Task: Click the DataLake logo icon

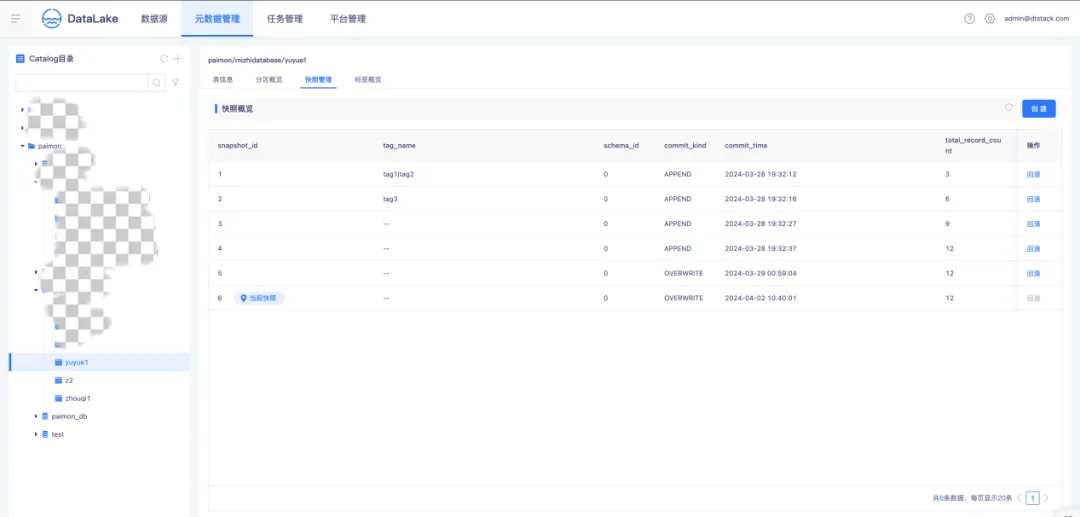Action: (x=51, y=18)
